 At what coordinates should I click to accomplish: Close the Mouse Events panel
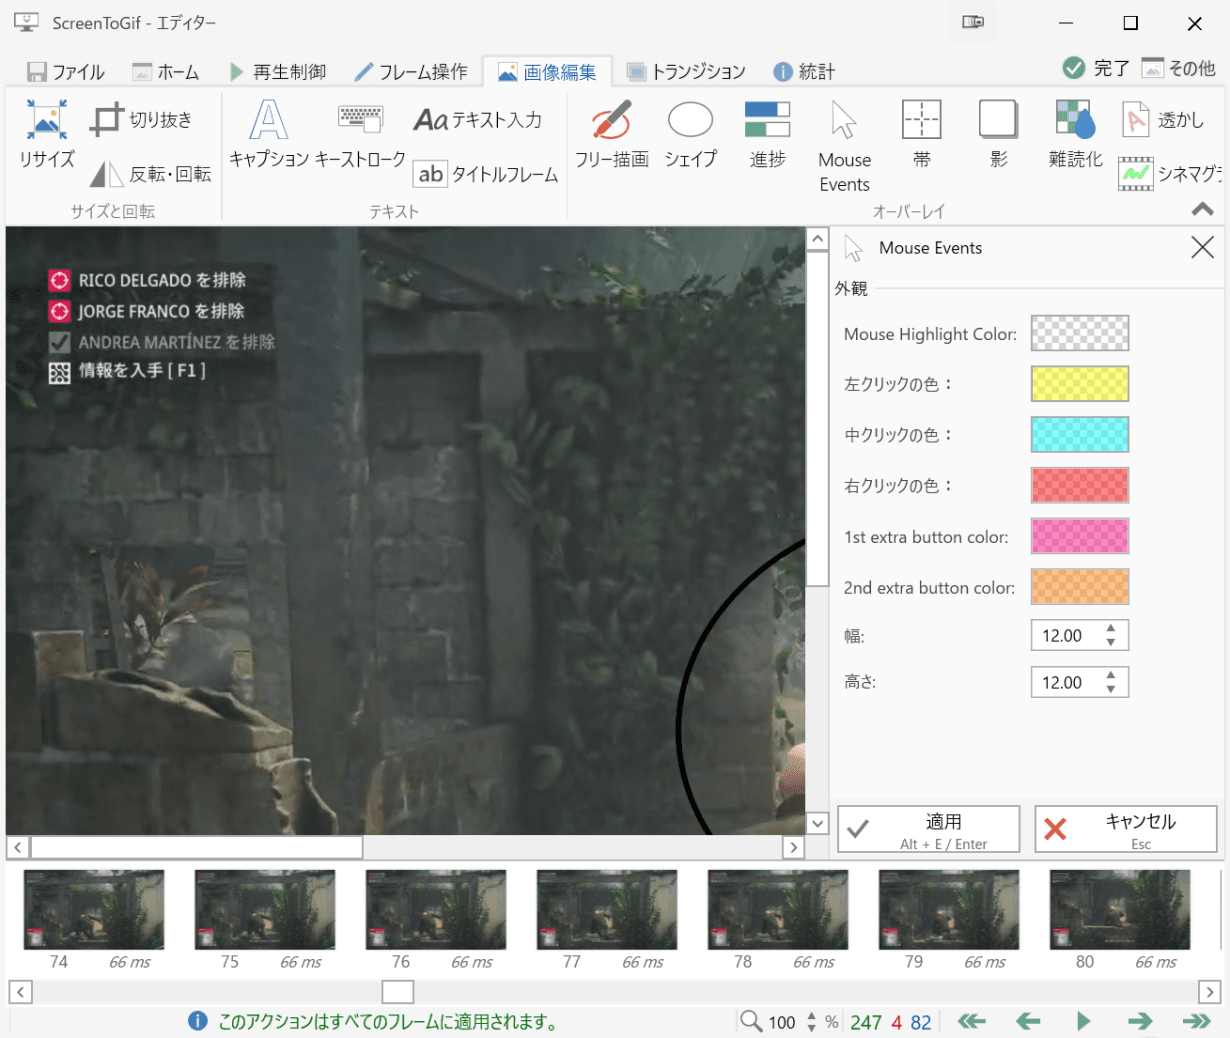[x=1202, y=248]
